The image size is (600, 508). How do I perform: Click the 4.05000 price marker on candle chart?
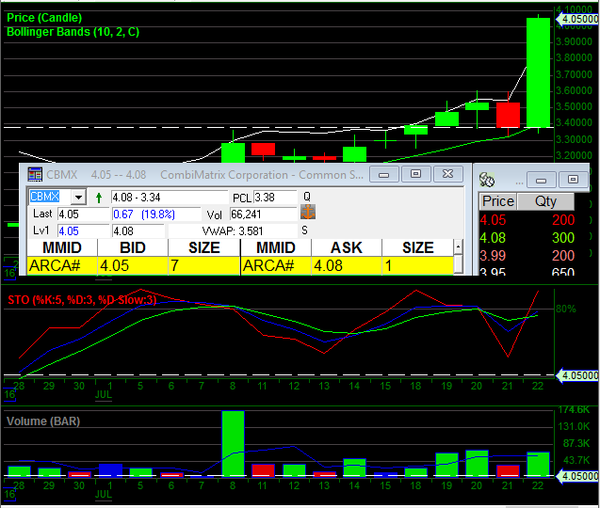pos(579,19)
